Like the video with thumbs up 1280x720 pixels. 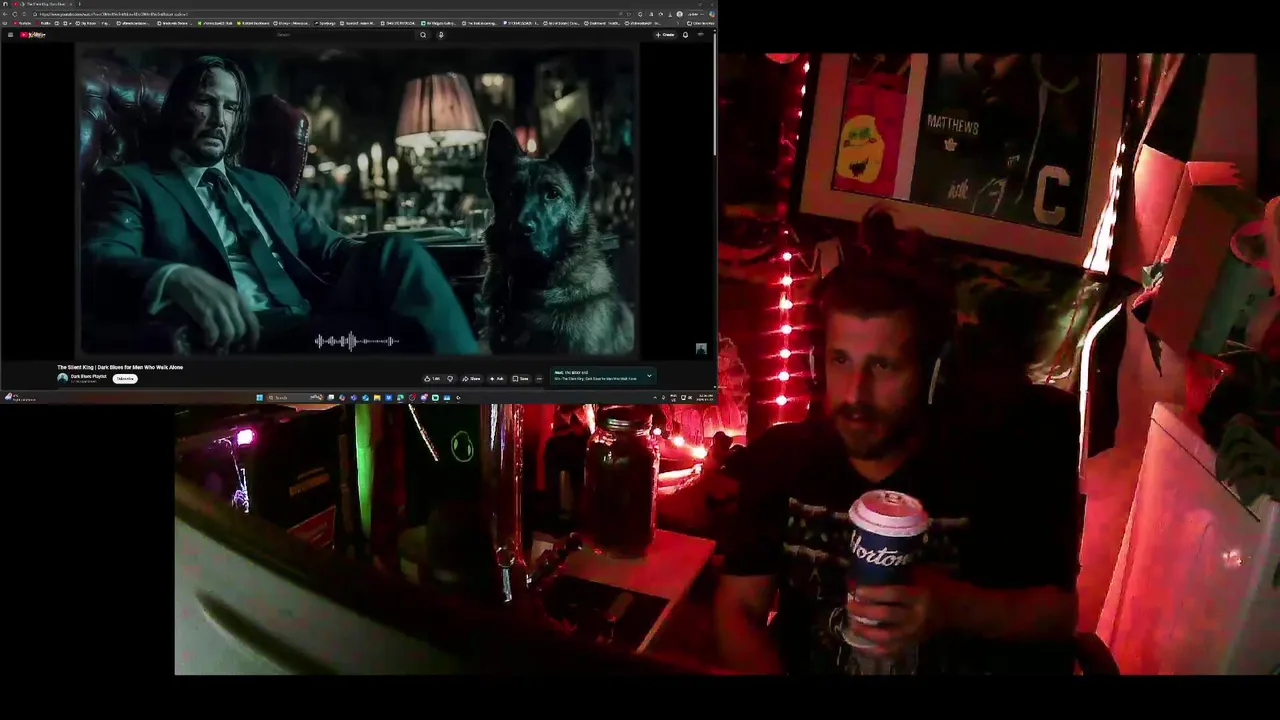pos(433,379)
